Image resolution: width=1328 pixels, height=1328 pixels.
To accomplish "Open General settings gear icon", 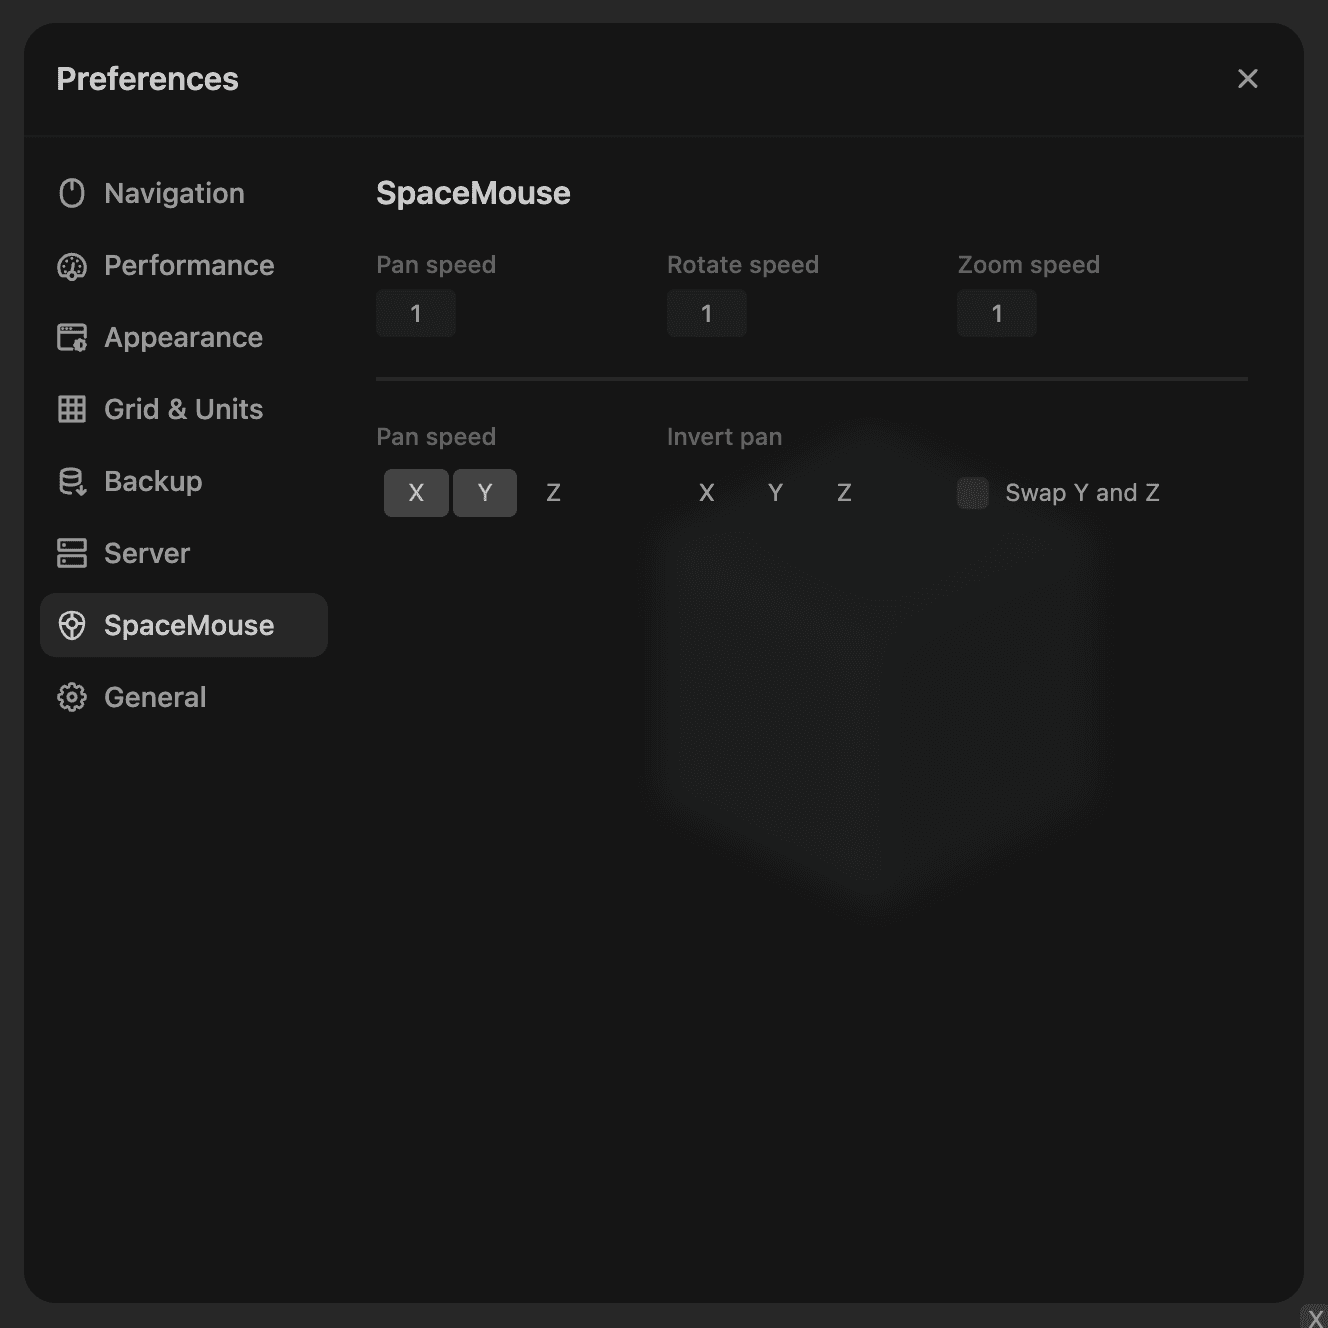I will click(72, 697).
